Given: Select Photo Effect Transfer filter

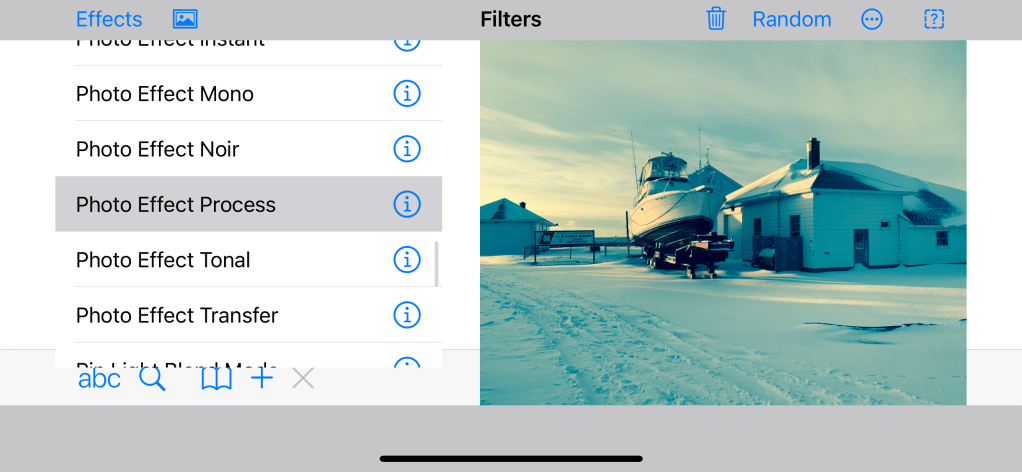Looking at the screenshot, I should click(176, 315).
